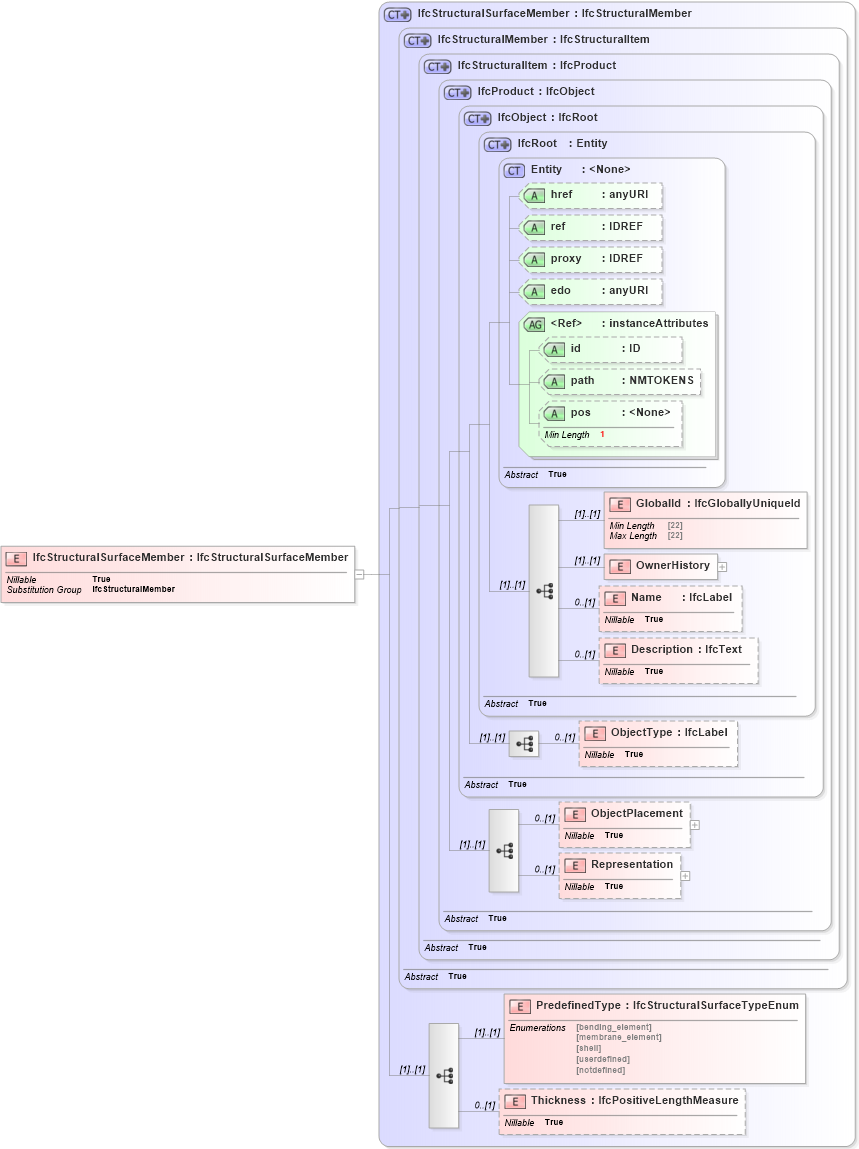The image size is (859, 1149).
Task: Expand Representation using its plus button
Action: (x=684, y=877)
